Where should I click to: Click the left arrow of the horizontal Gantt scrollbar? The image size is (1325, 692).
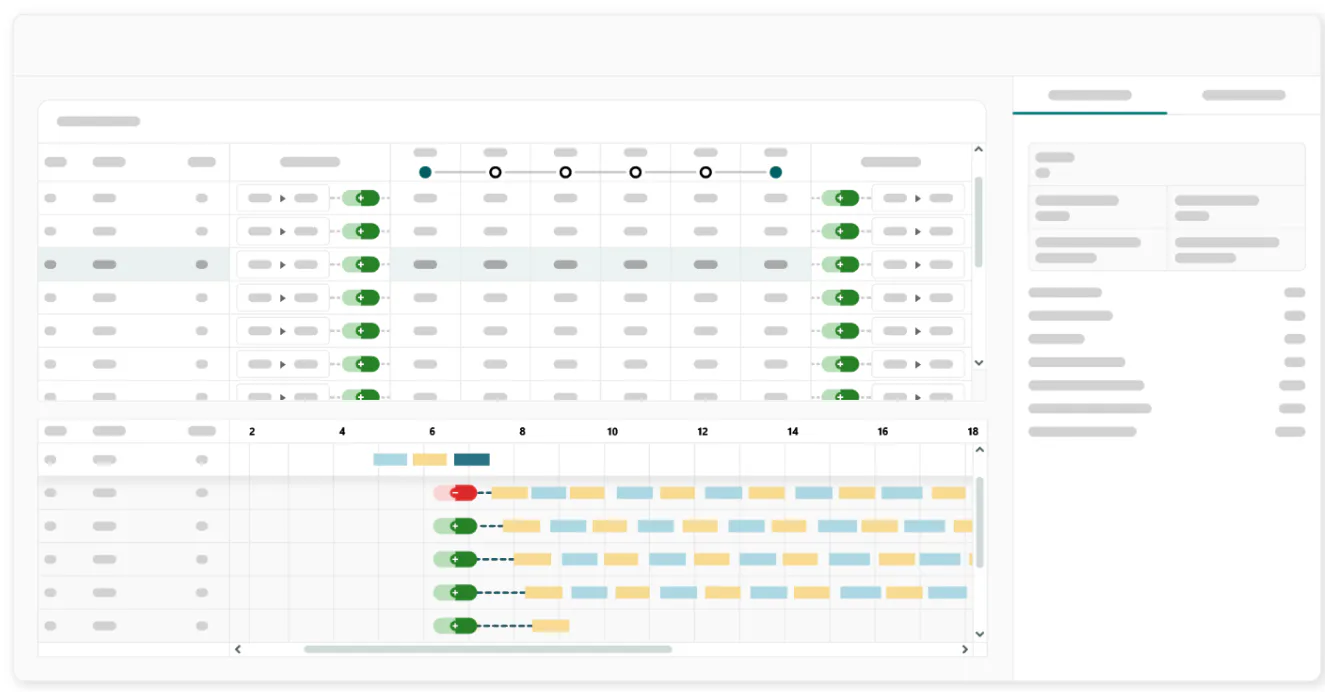[238, 649]
